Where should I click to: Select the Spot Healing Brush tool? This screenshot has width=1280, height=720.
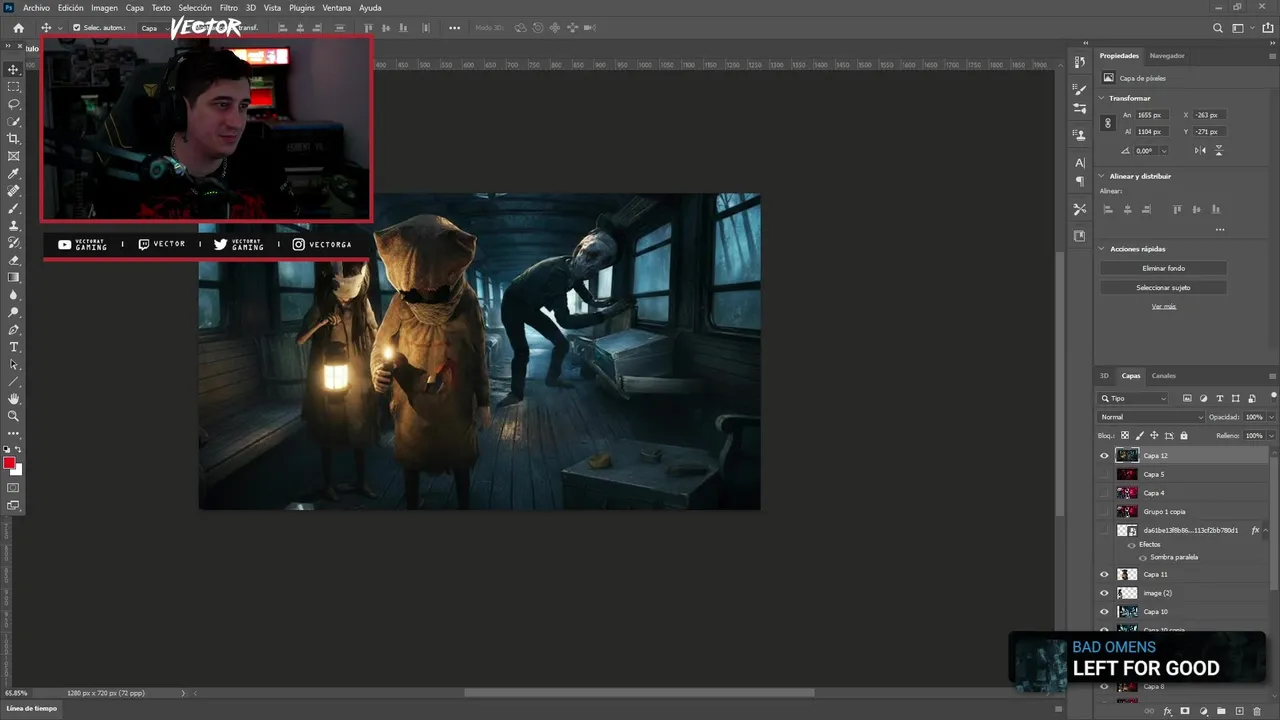tap(14, 191)
